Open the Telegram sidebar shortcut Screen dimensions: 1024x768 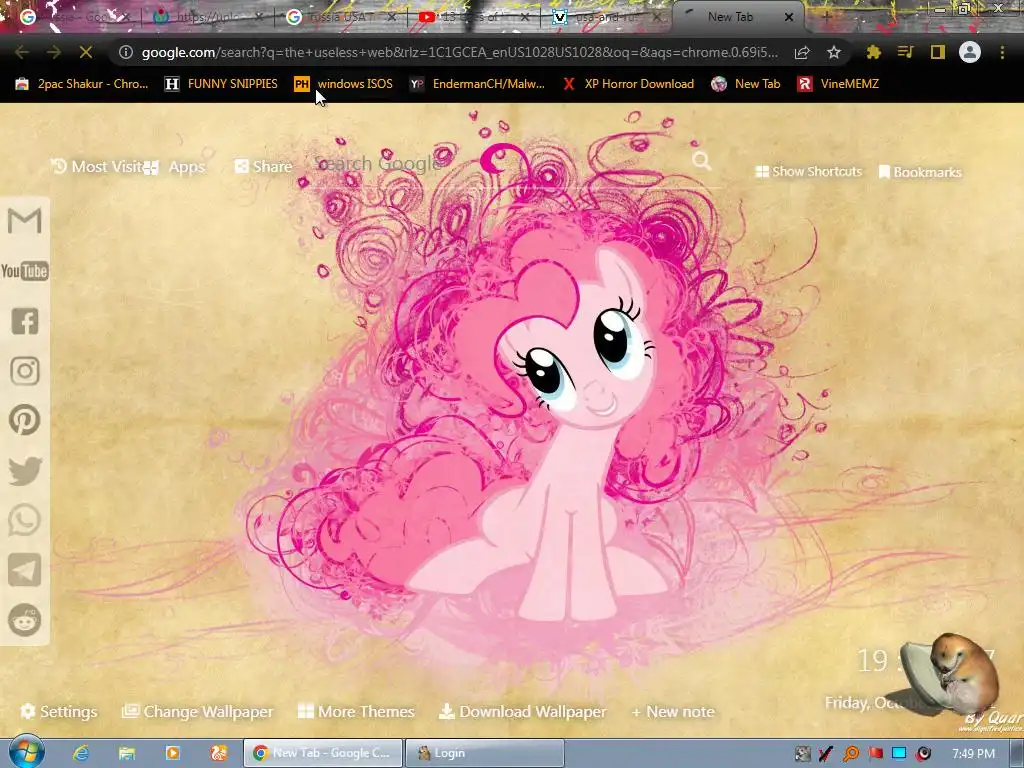click(x=25, y=570)
